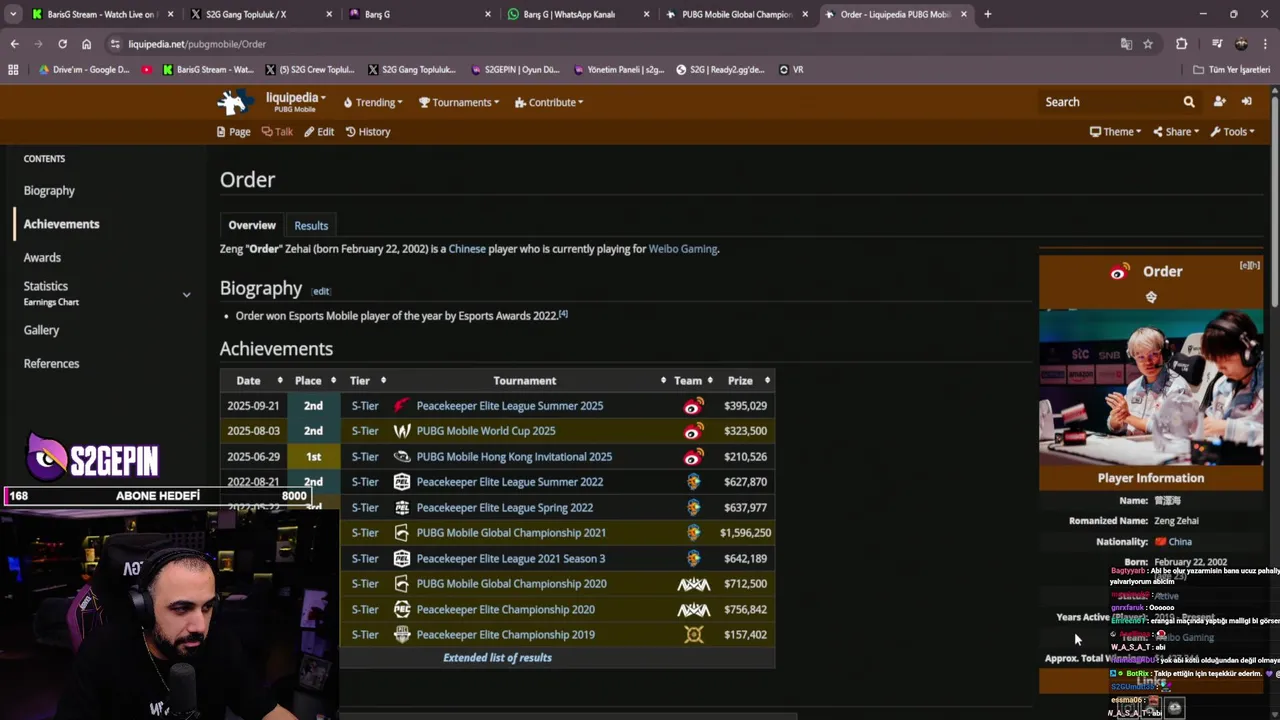
Task: Click PUBG Mobile World Cup 2025 logo icon
Action: point(401,431)
